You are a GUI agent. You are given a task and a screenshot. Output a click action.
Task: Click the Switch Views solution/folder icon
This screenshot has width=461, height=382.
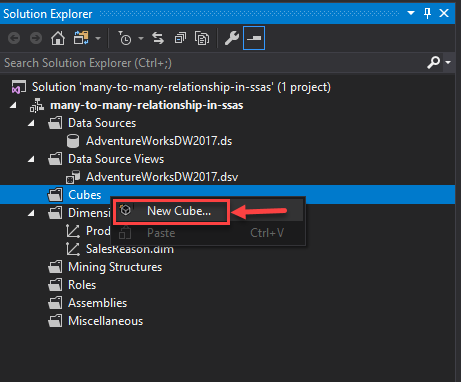[x=81, y=38]
